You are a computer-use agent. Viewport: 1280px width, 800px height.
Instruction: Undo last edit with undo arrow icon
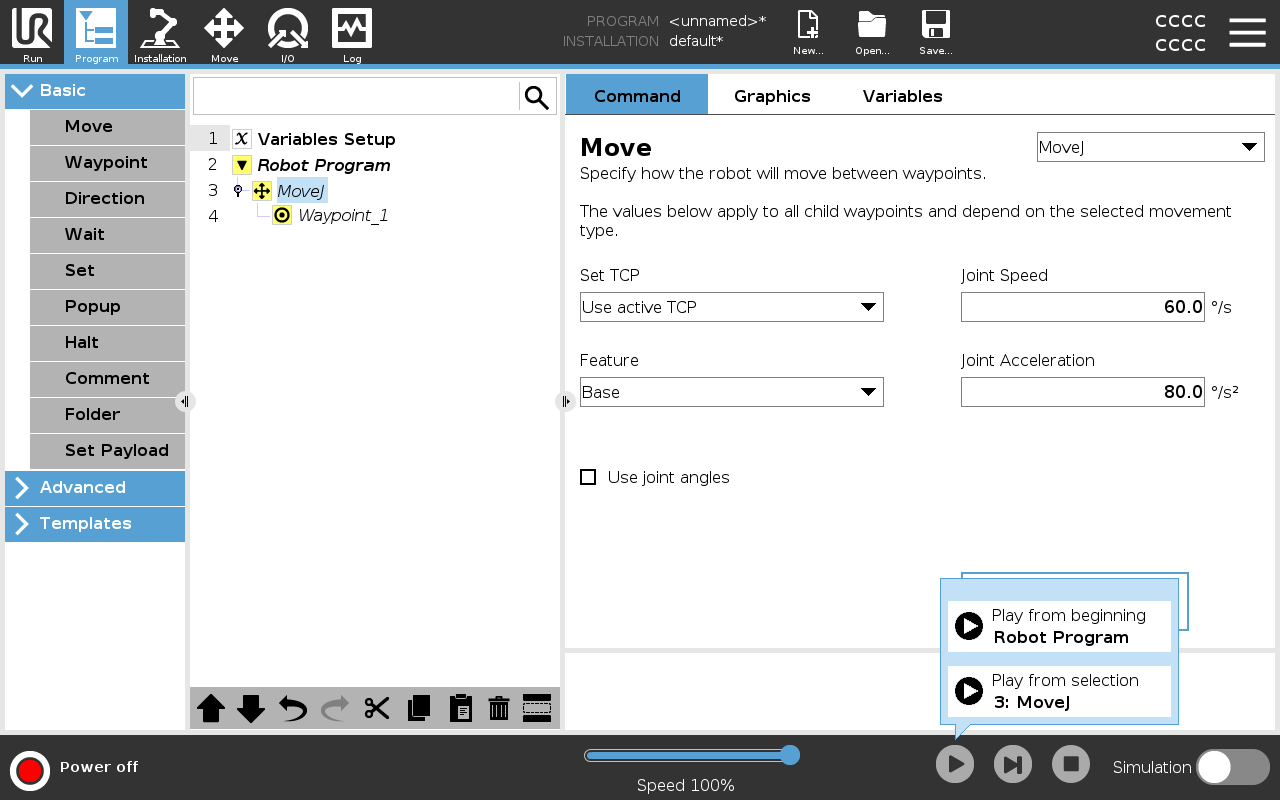coord(291,708)
